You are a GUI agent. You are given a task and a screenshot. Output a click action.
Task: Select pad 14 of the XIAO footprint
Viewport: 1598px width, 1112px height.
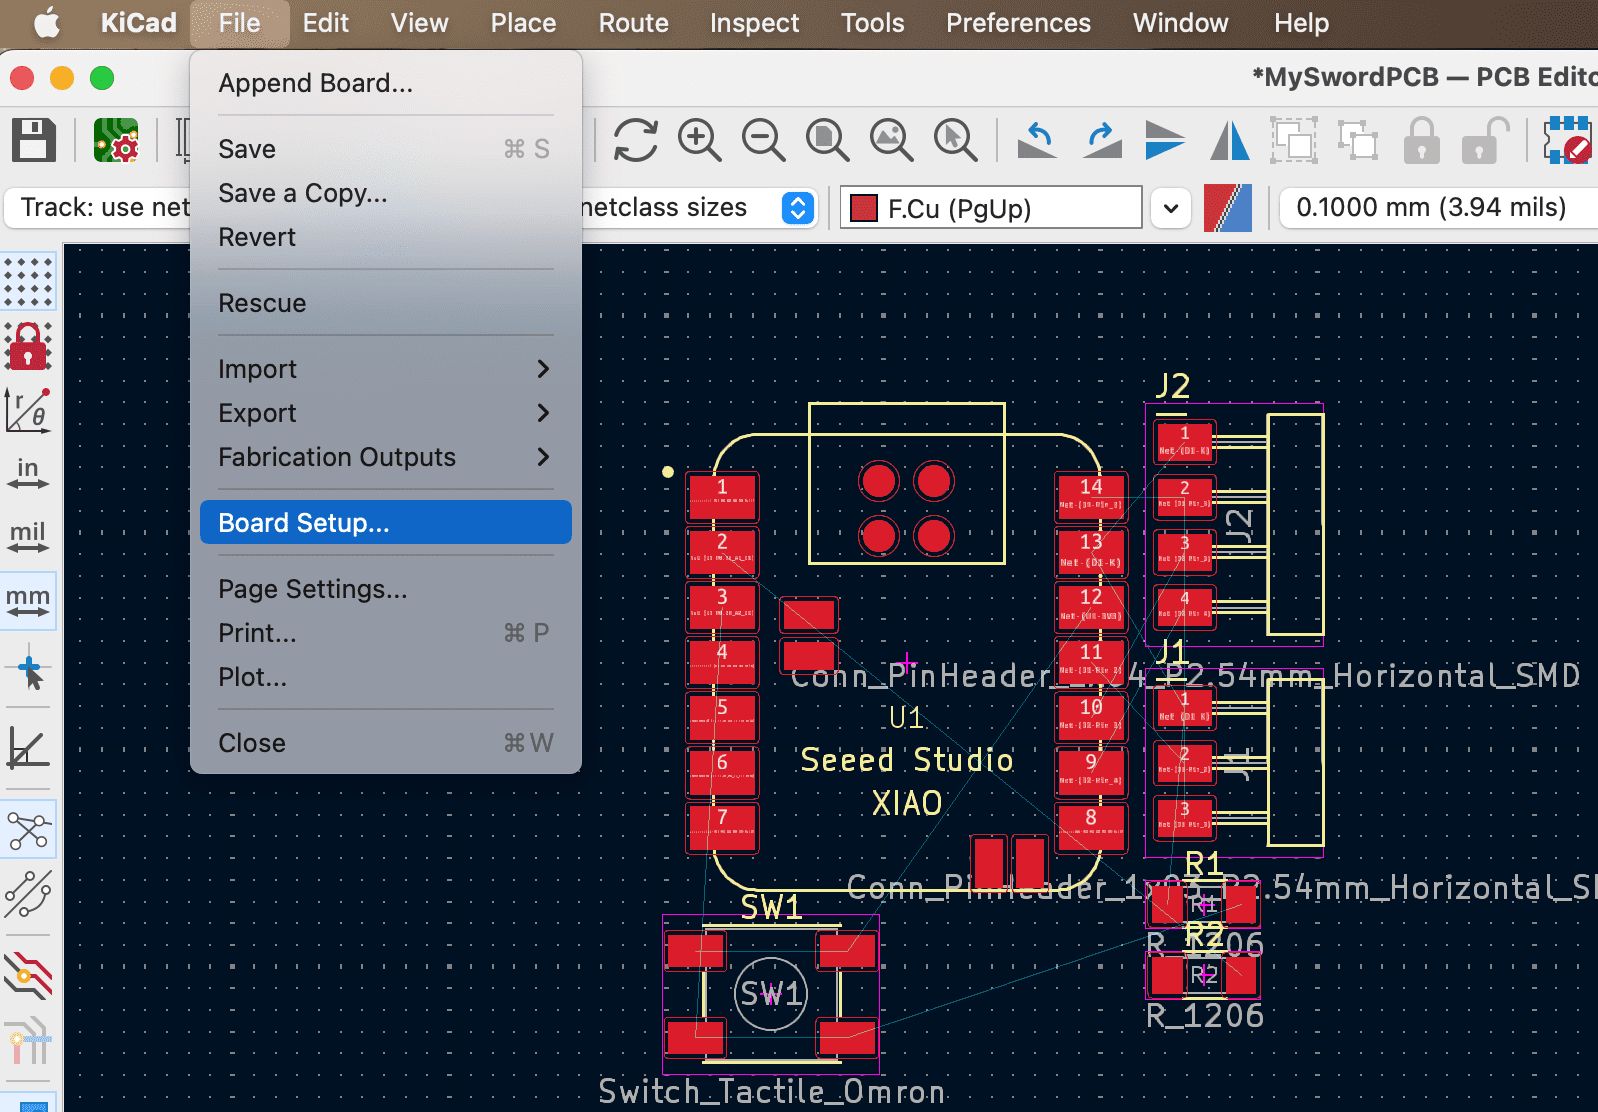[1091, 497]
